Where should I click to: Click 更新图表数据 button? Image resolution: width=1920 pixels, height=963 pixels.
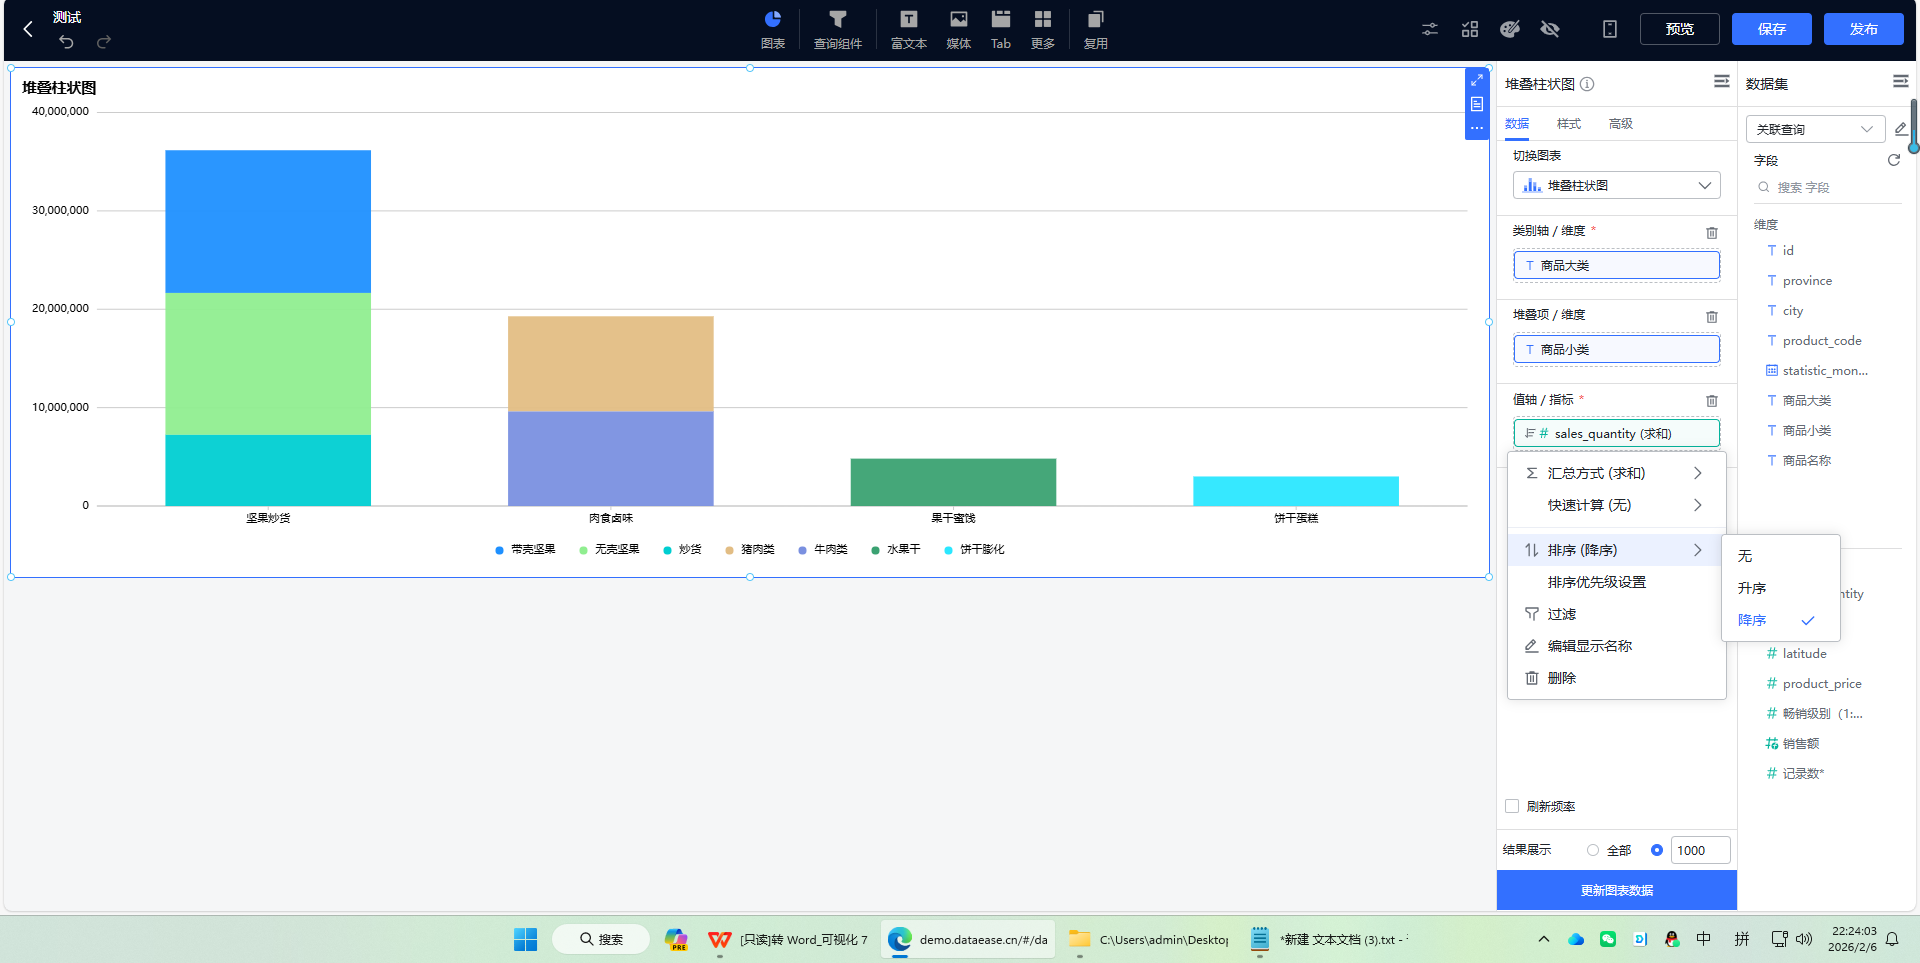tap(1617, 890)
